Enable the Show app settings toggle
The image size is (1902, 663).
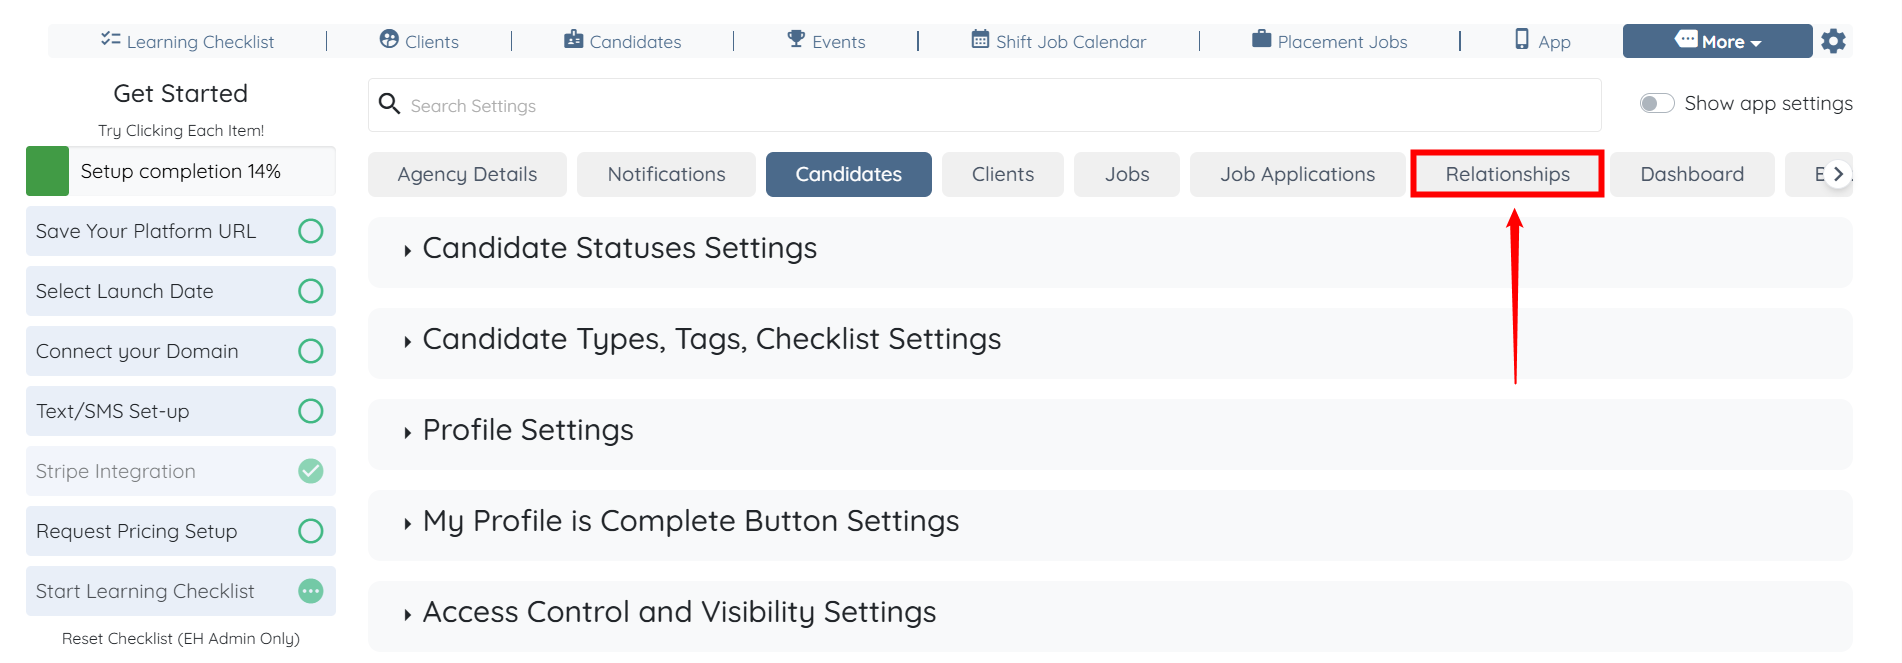click(1657, 104)
